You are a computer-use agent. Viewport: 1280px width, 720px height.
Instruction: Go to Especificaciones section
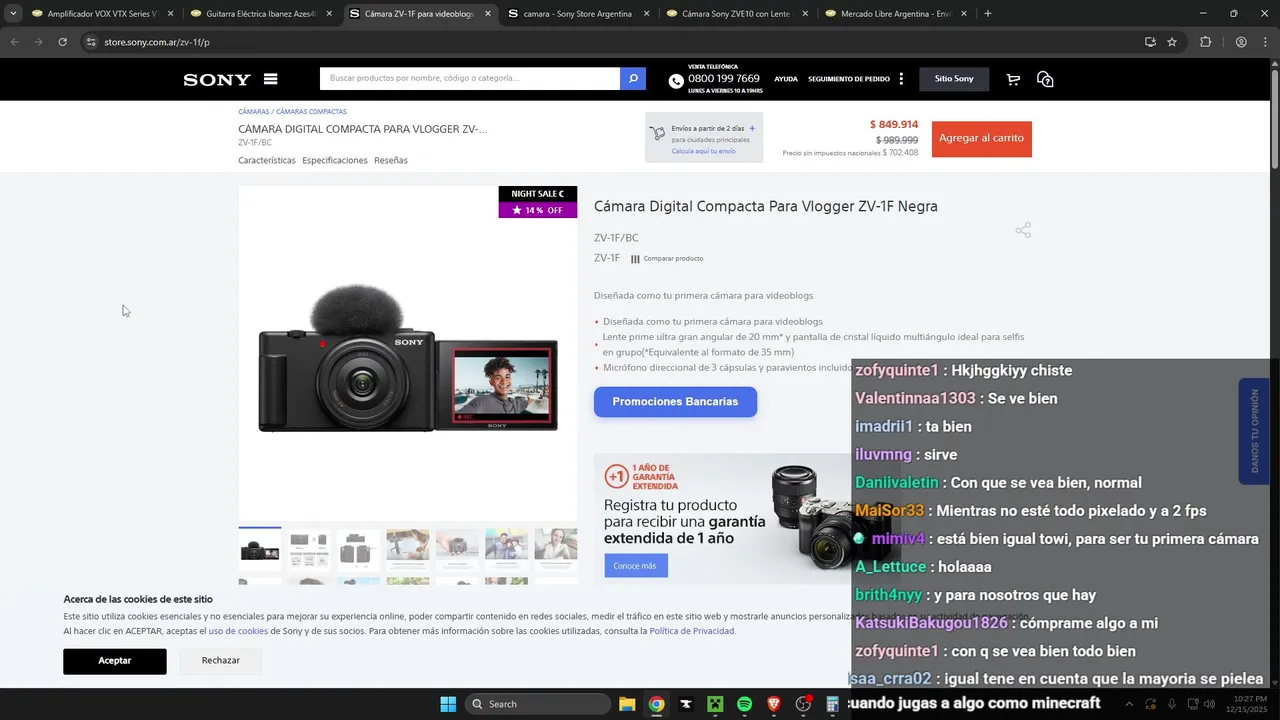pyautogui.click(x=335, y=160)
